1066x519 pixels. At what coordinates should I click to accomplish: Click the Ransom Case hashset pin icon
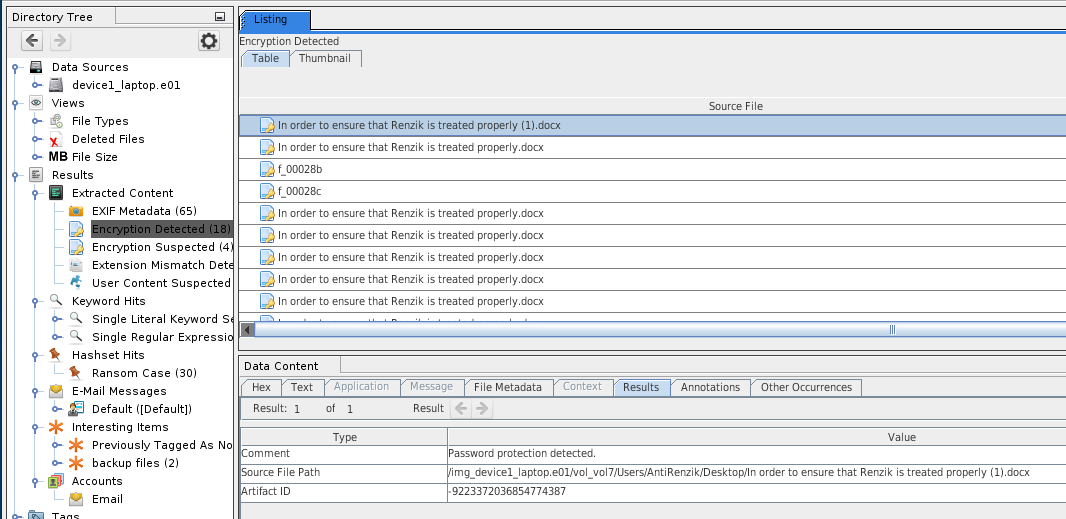pyautogui.click(x=76, y=373)
